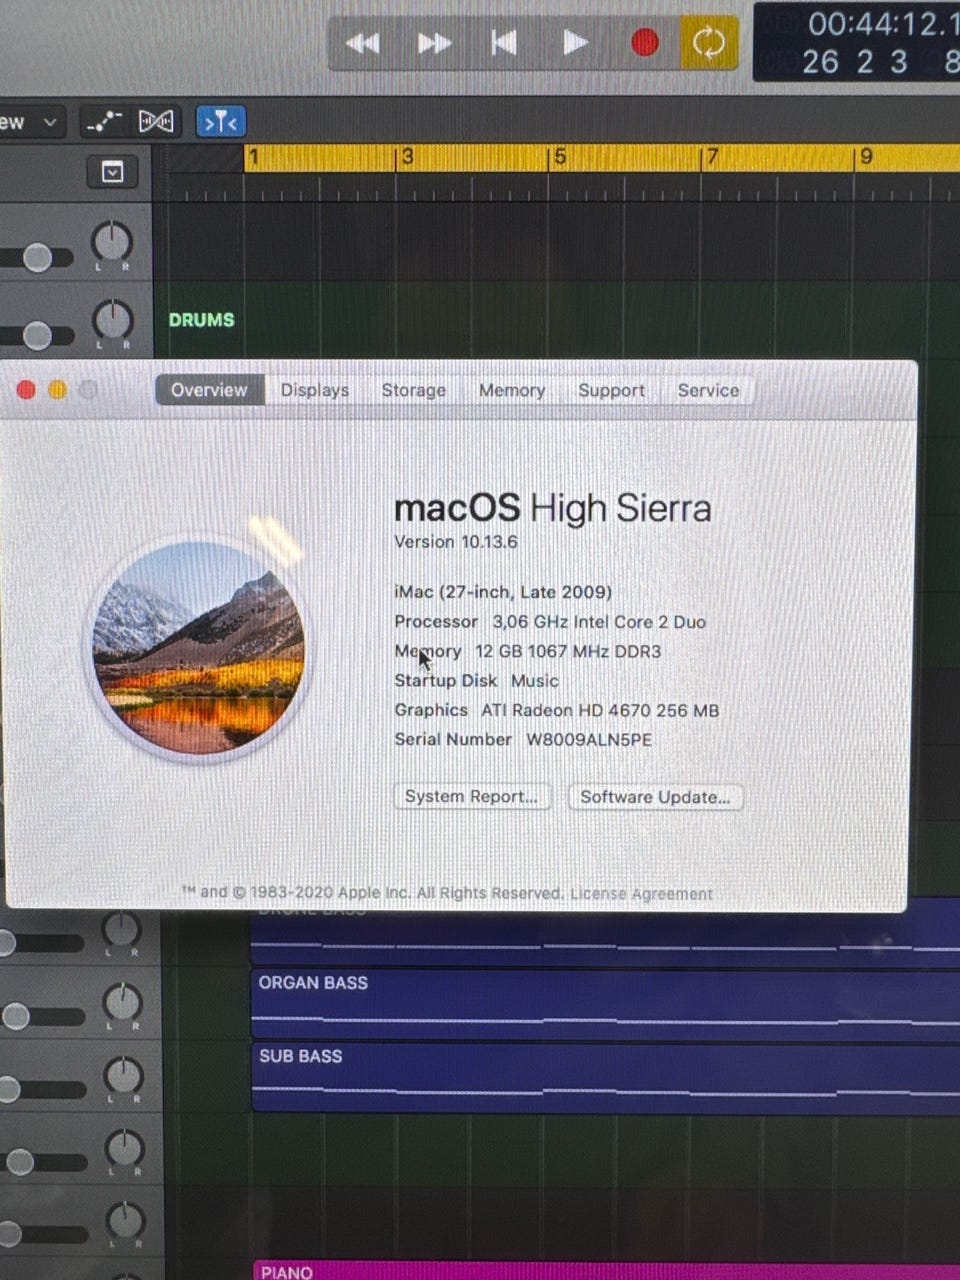Image resolution: width=960 pixels, height=1280 pixels.
Task: Click the macOS High Sierra mountain image
Action: click(198, 648)
